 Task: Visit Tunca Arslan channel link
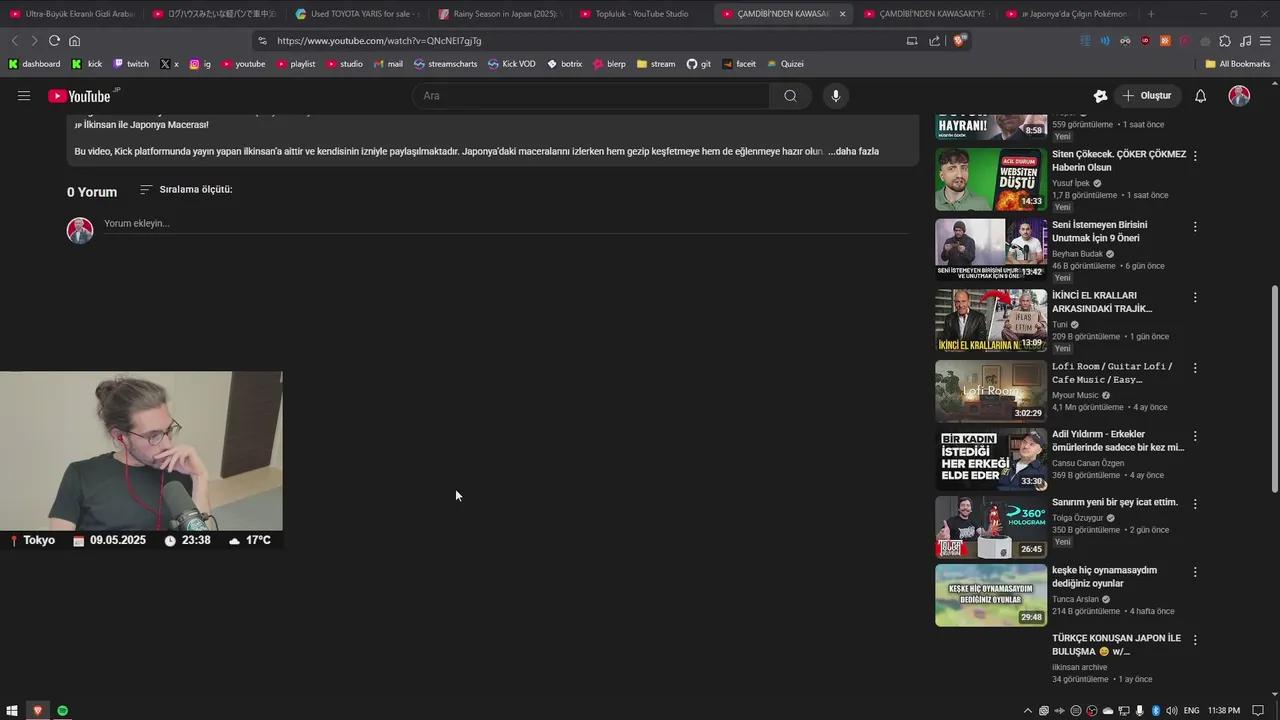(x=1075, y=599)
